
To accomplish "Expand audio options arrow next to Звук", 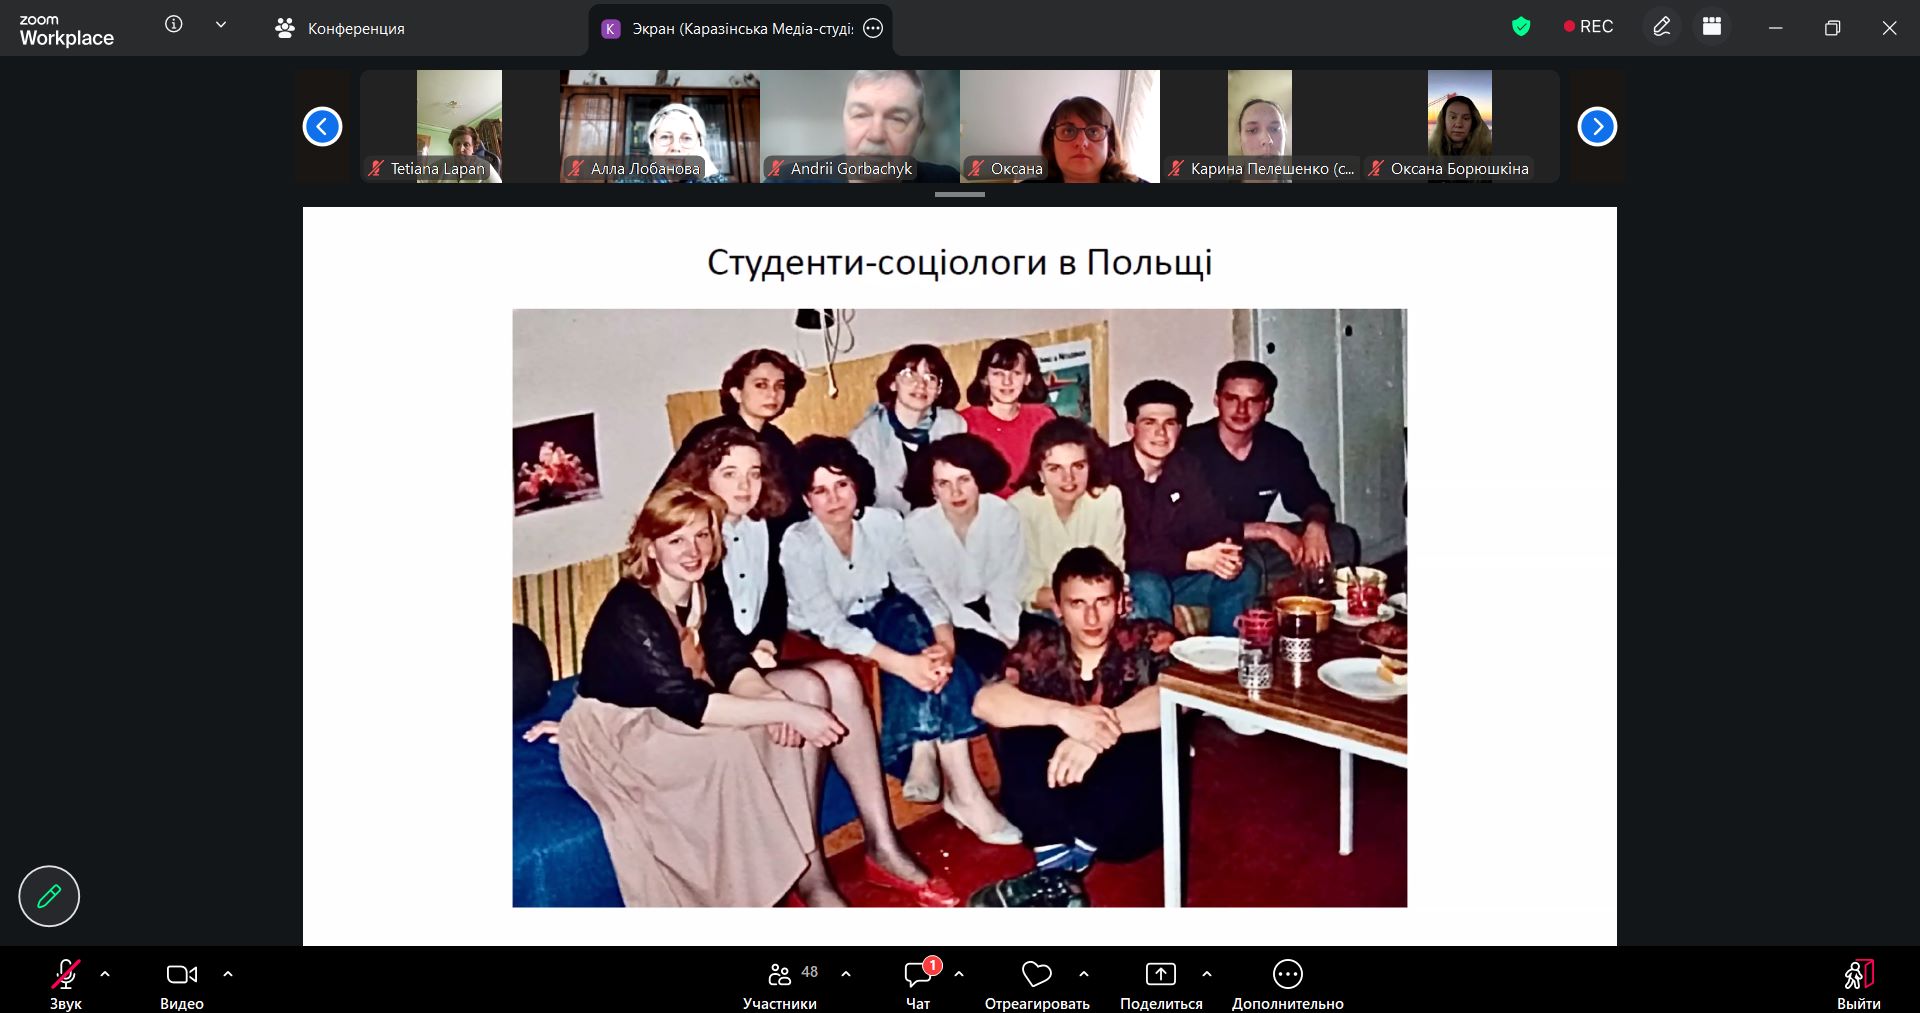I will (105, 974).
